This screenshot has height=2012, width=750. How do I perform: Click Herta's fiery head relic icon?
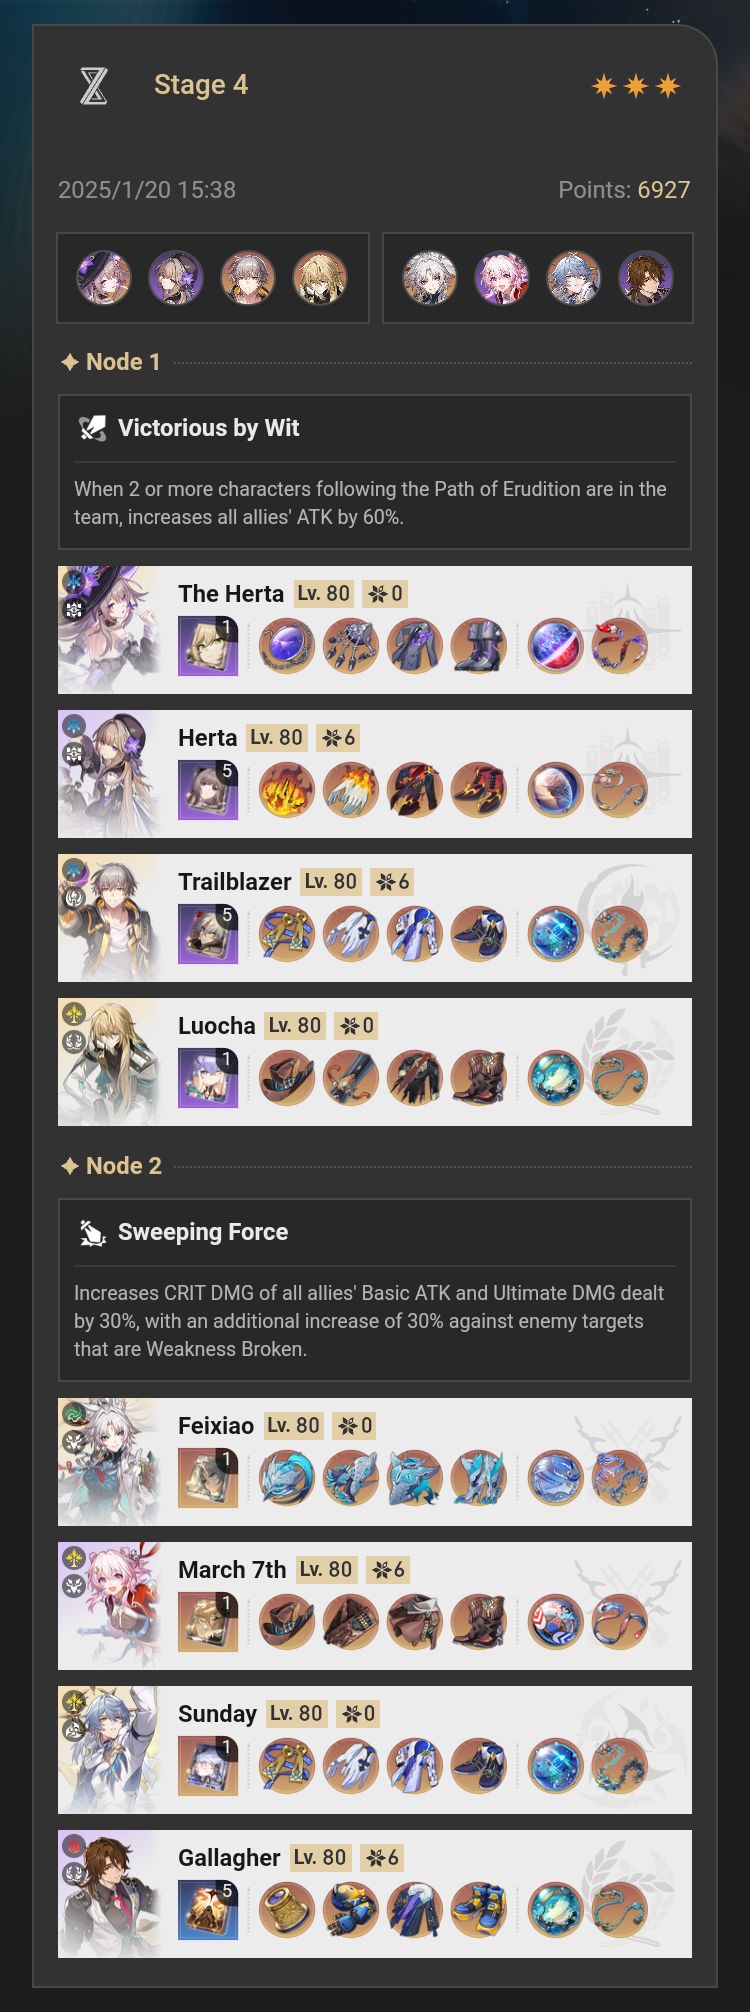tap(287, 790)
